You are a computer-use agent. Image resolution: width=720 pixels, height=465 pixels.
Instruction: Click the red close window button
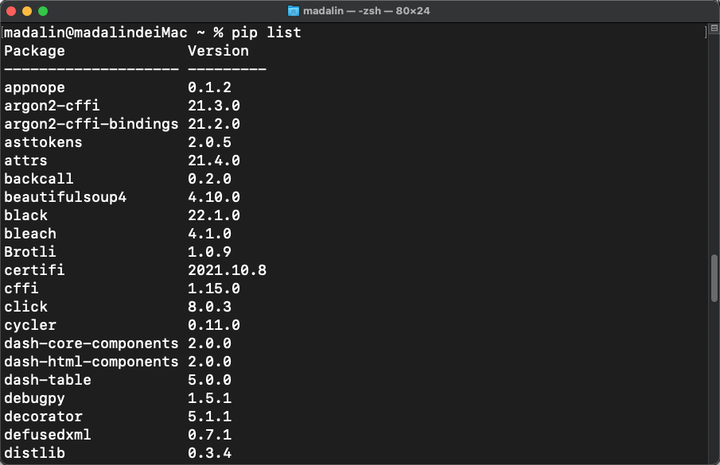pyautogui.click(x=11, y=11)
